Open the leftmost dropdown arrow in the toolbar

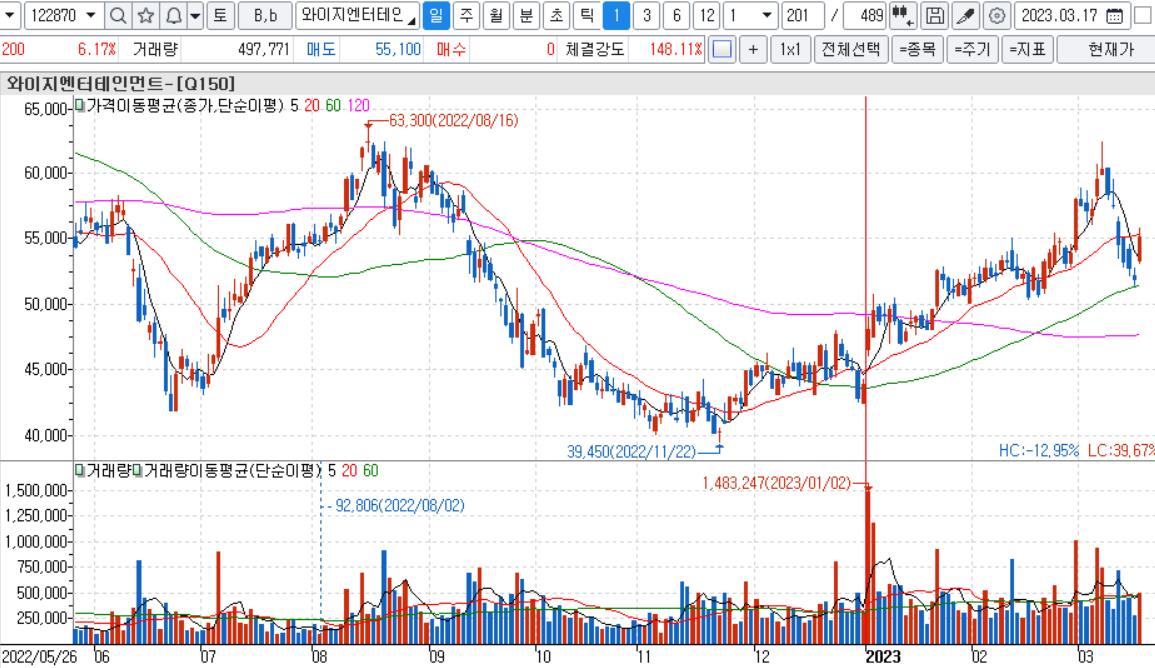pos(10,15)
